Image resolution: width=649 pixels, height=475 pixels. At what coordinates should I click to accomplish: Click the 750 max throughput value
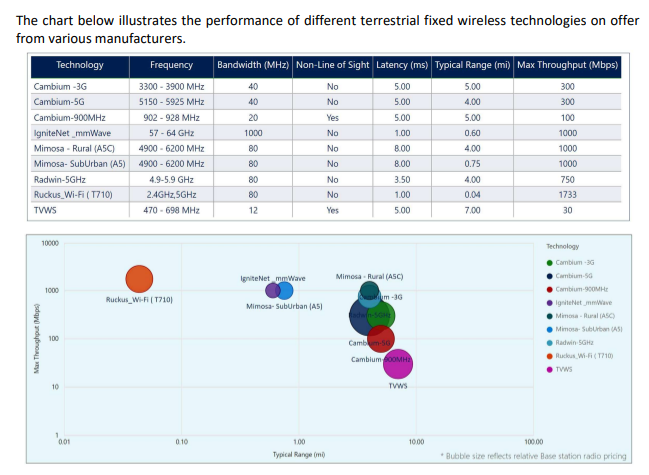pyautogui.click(x=567, y=179)
